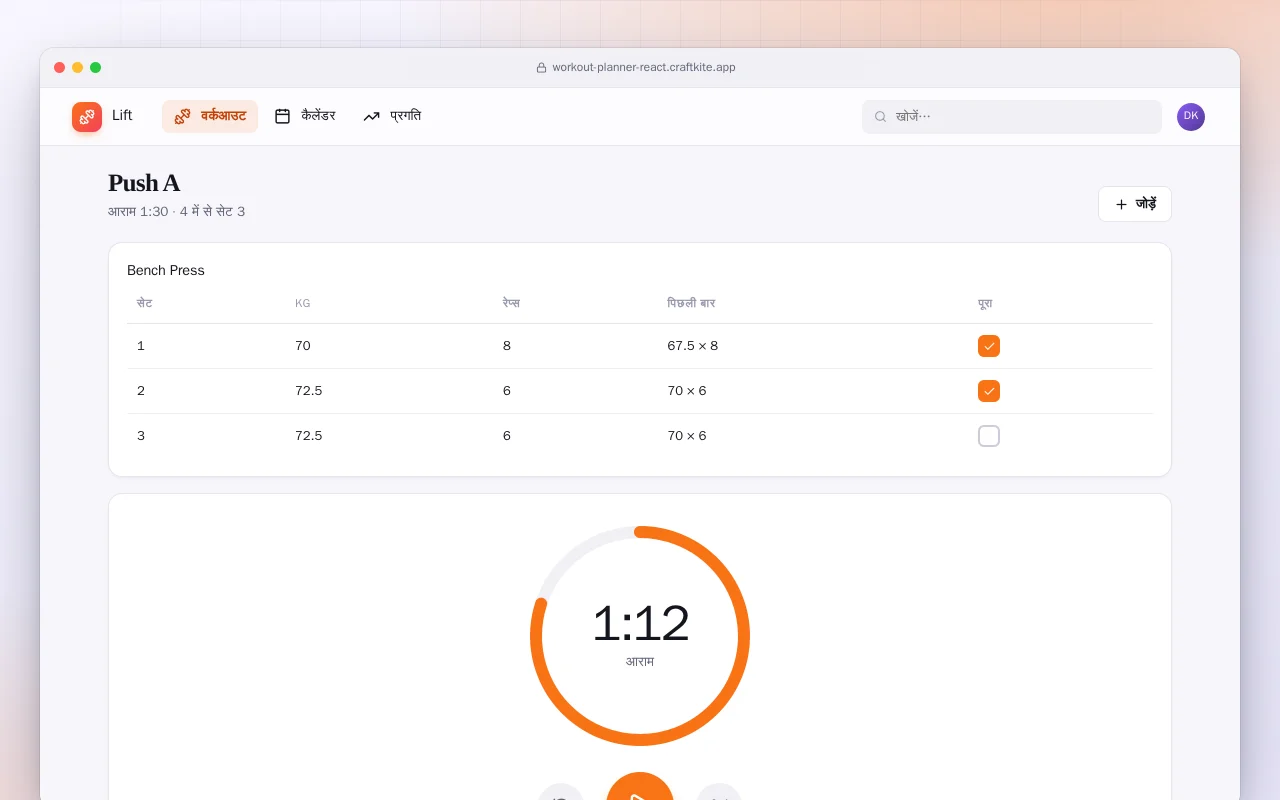This screenshot has height=800, width=1280.
Task: Click the Bench Press exercise name
Action: (x=166, y=270)
